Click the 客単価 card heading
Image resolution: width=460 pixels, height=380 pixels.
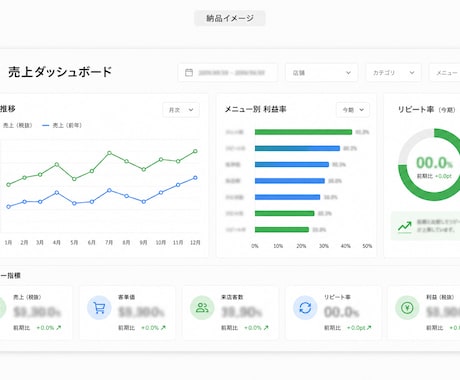tap(127, 297)
